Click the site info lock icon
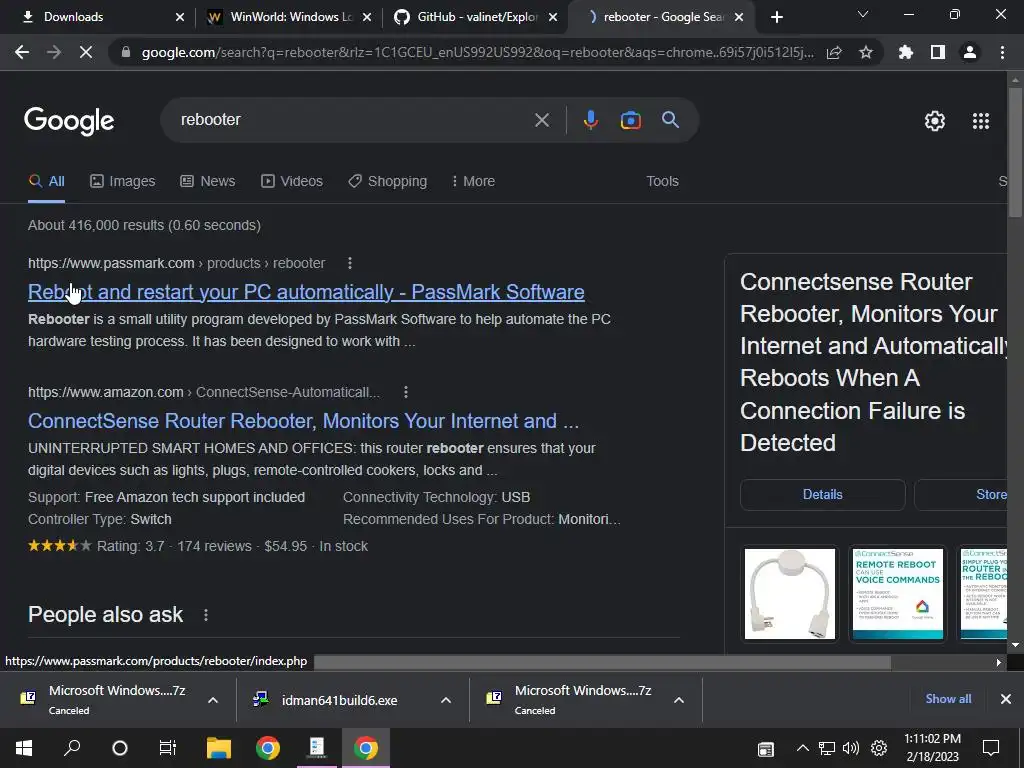The height and width of the screenshot is (768, 1024). click(x=126, y=52)
